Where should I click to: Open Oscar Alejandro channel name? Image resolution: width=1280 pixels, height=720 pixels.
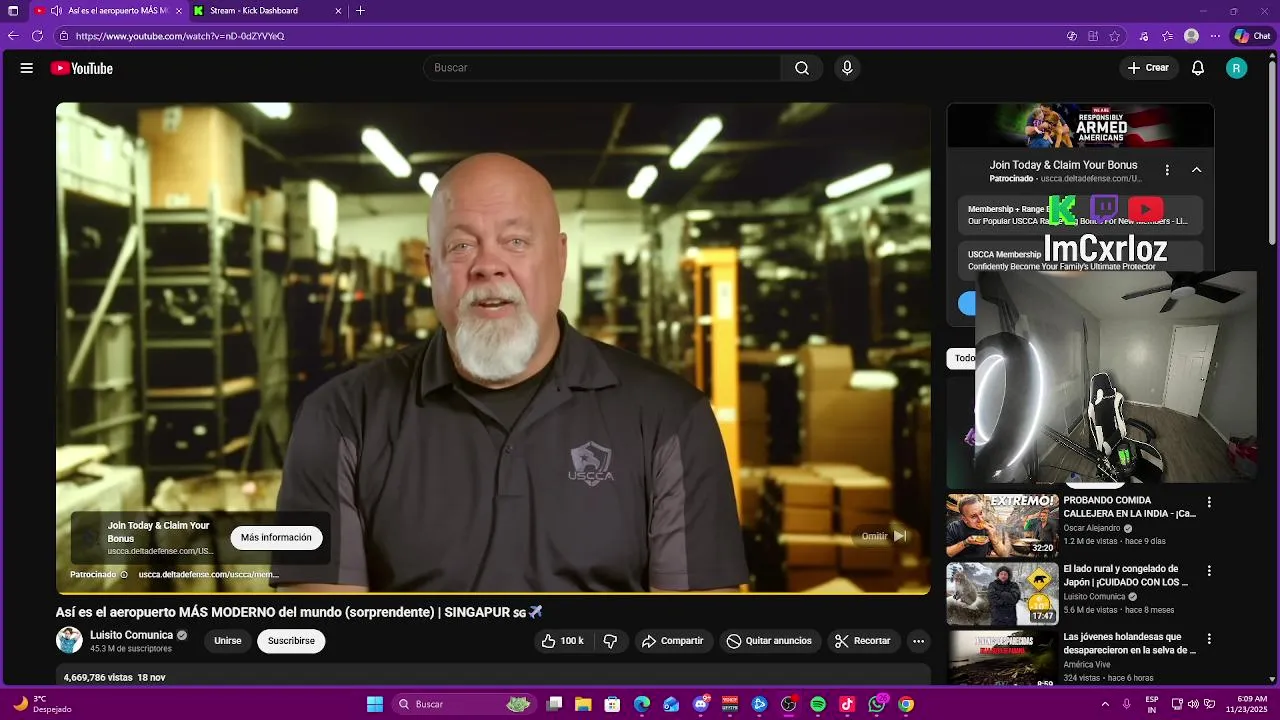click(x=1092, y=529)
